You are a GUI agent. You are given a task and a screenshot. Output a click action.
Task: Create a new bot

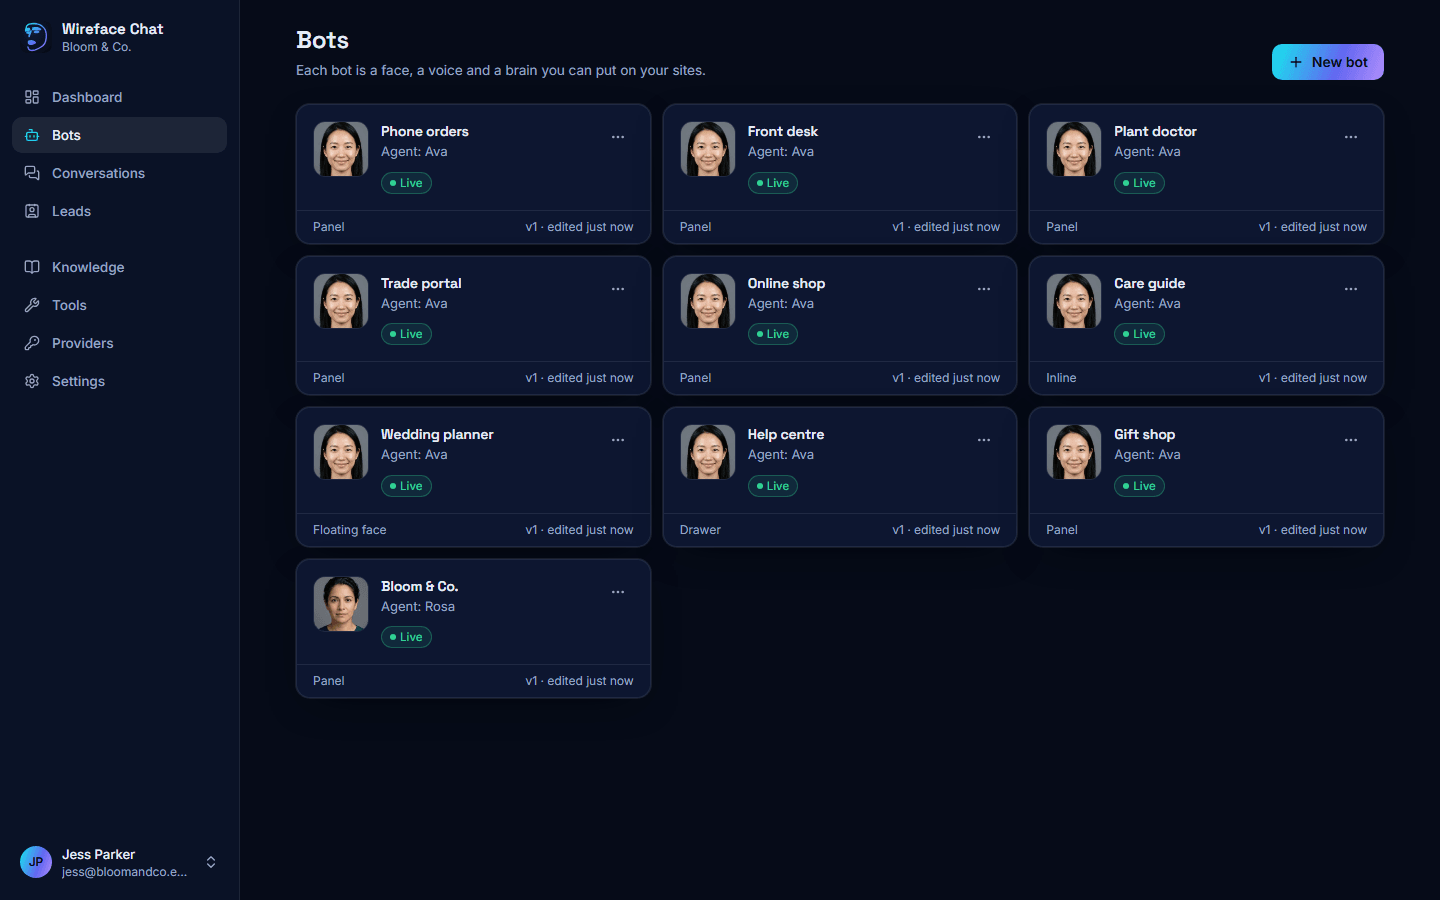1327,62
